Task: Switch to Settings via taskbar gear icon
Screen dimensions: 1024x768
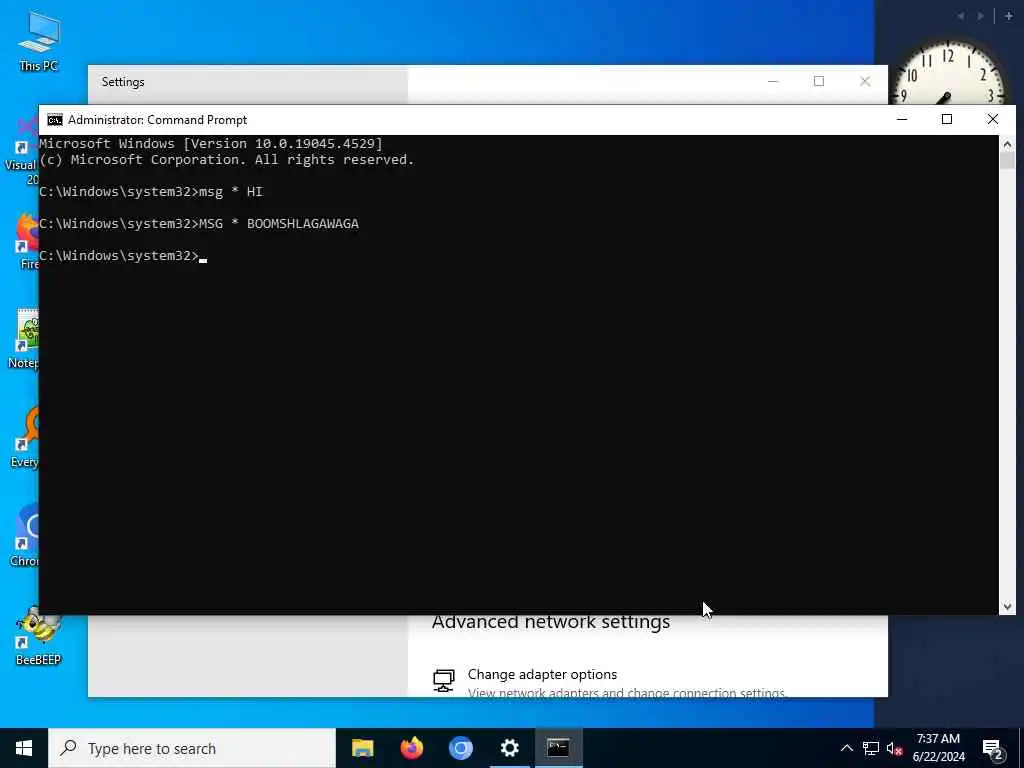Action: pos(509,748)
